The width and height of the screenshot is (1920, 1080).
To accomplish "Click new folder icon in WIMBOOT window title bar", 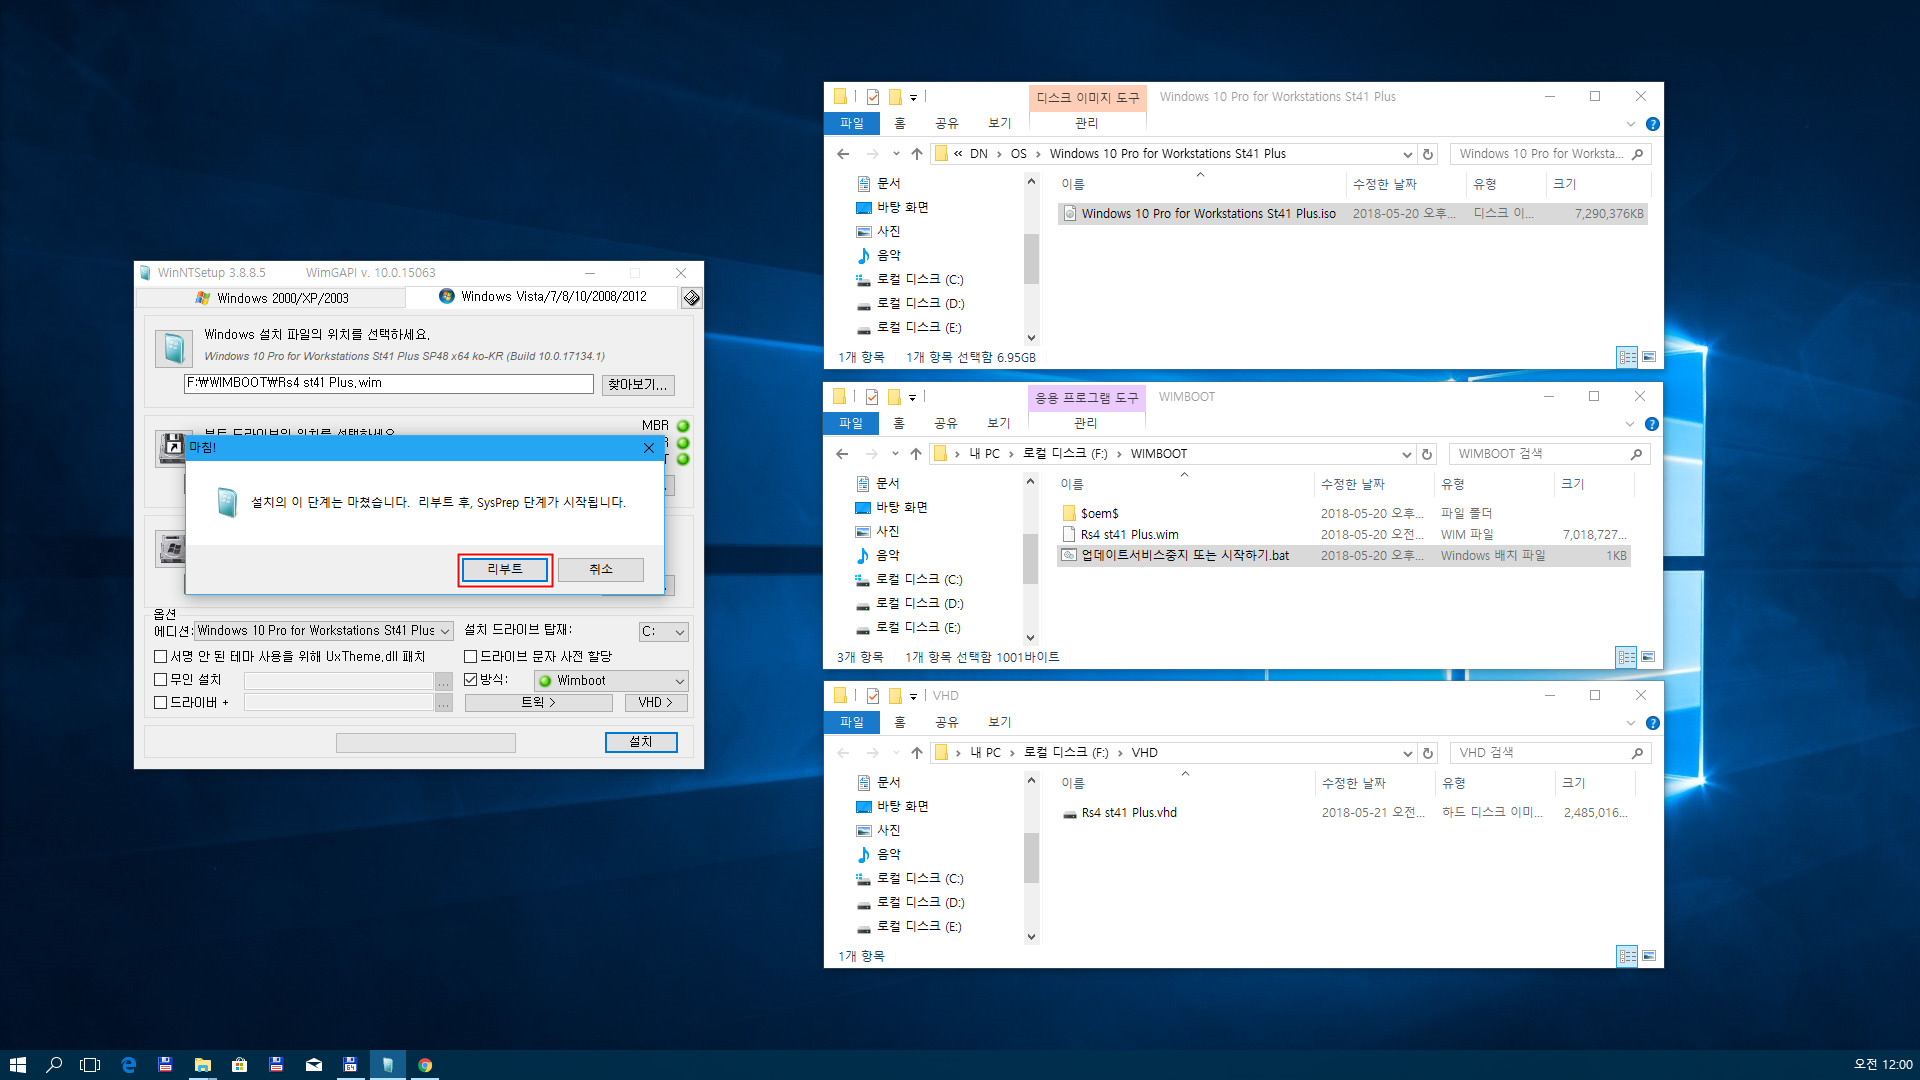I will pyautogui.click(x=894, y=397).
